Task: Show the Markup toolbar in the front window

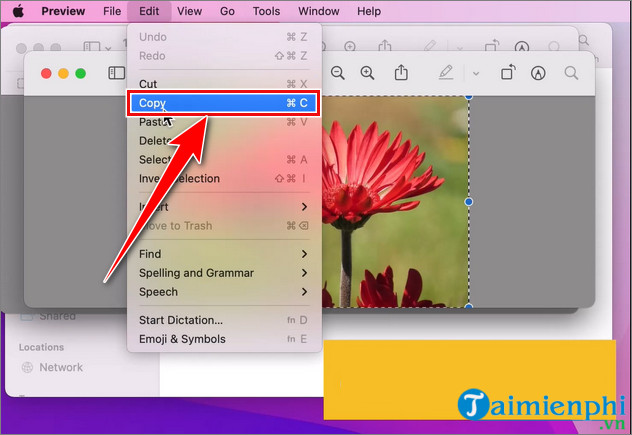Action: [538, 73]
